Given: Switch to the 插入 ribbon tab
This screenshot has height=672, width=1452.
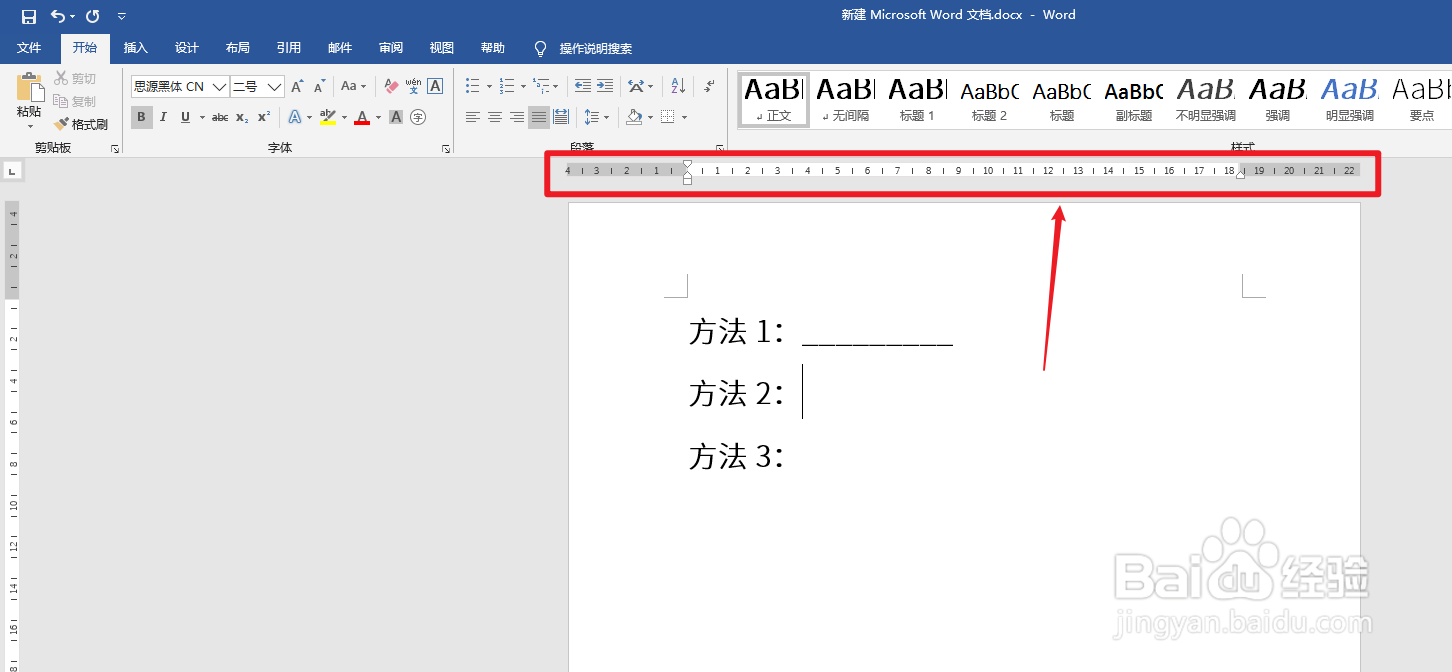Looking at the screenshot, I should 135,47.
